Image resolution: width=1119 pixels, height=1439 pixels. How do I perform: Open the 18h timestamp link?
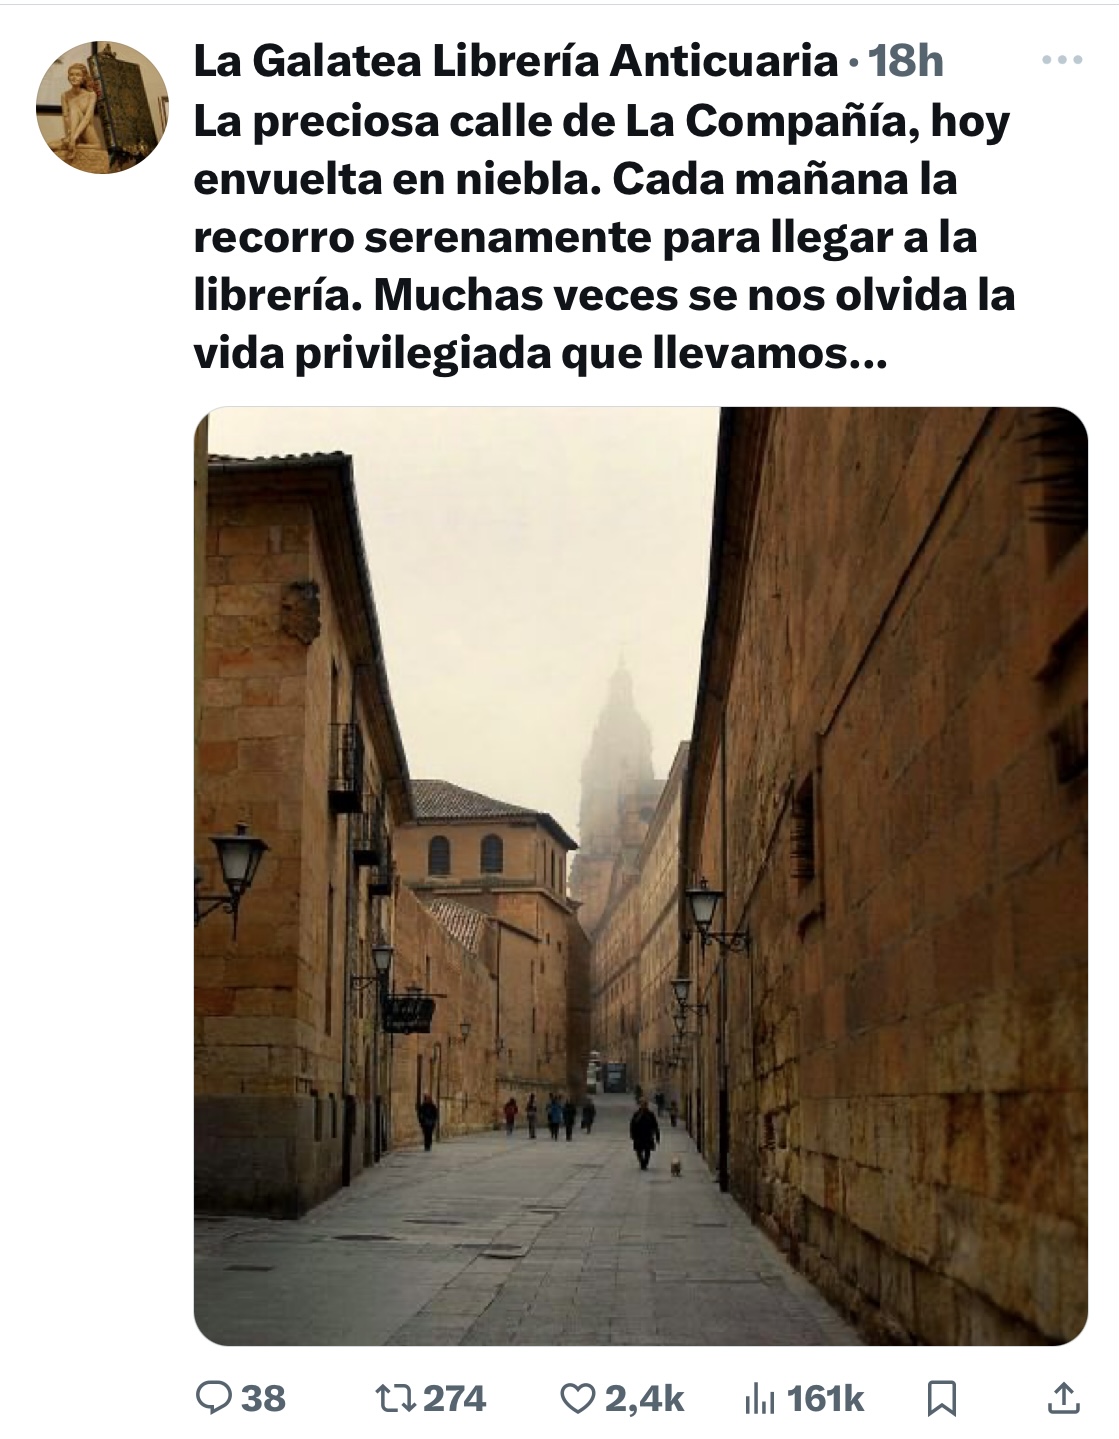click(906, 62)
